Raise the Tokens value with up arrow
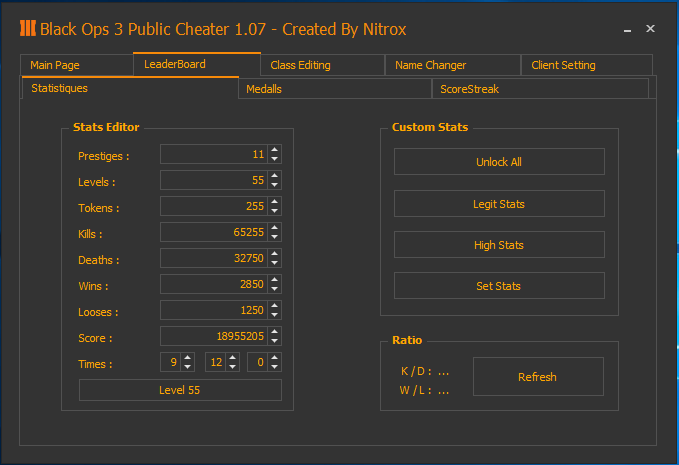 point(275,202)
